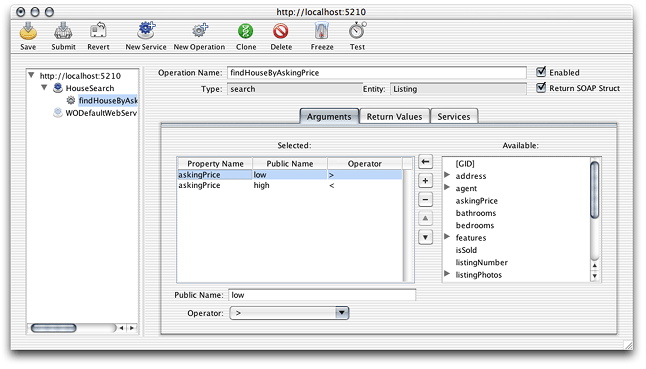
Task: Click the Available list scroll up arrow
Action: click(595, 266)
